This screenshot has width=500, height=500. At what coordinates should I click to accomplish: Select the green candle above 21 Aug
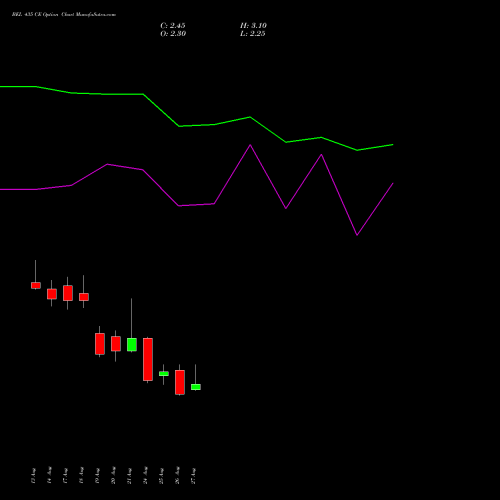pos(132,345)
